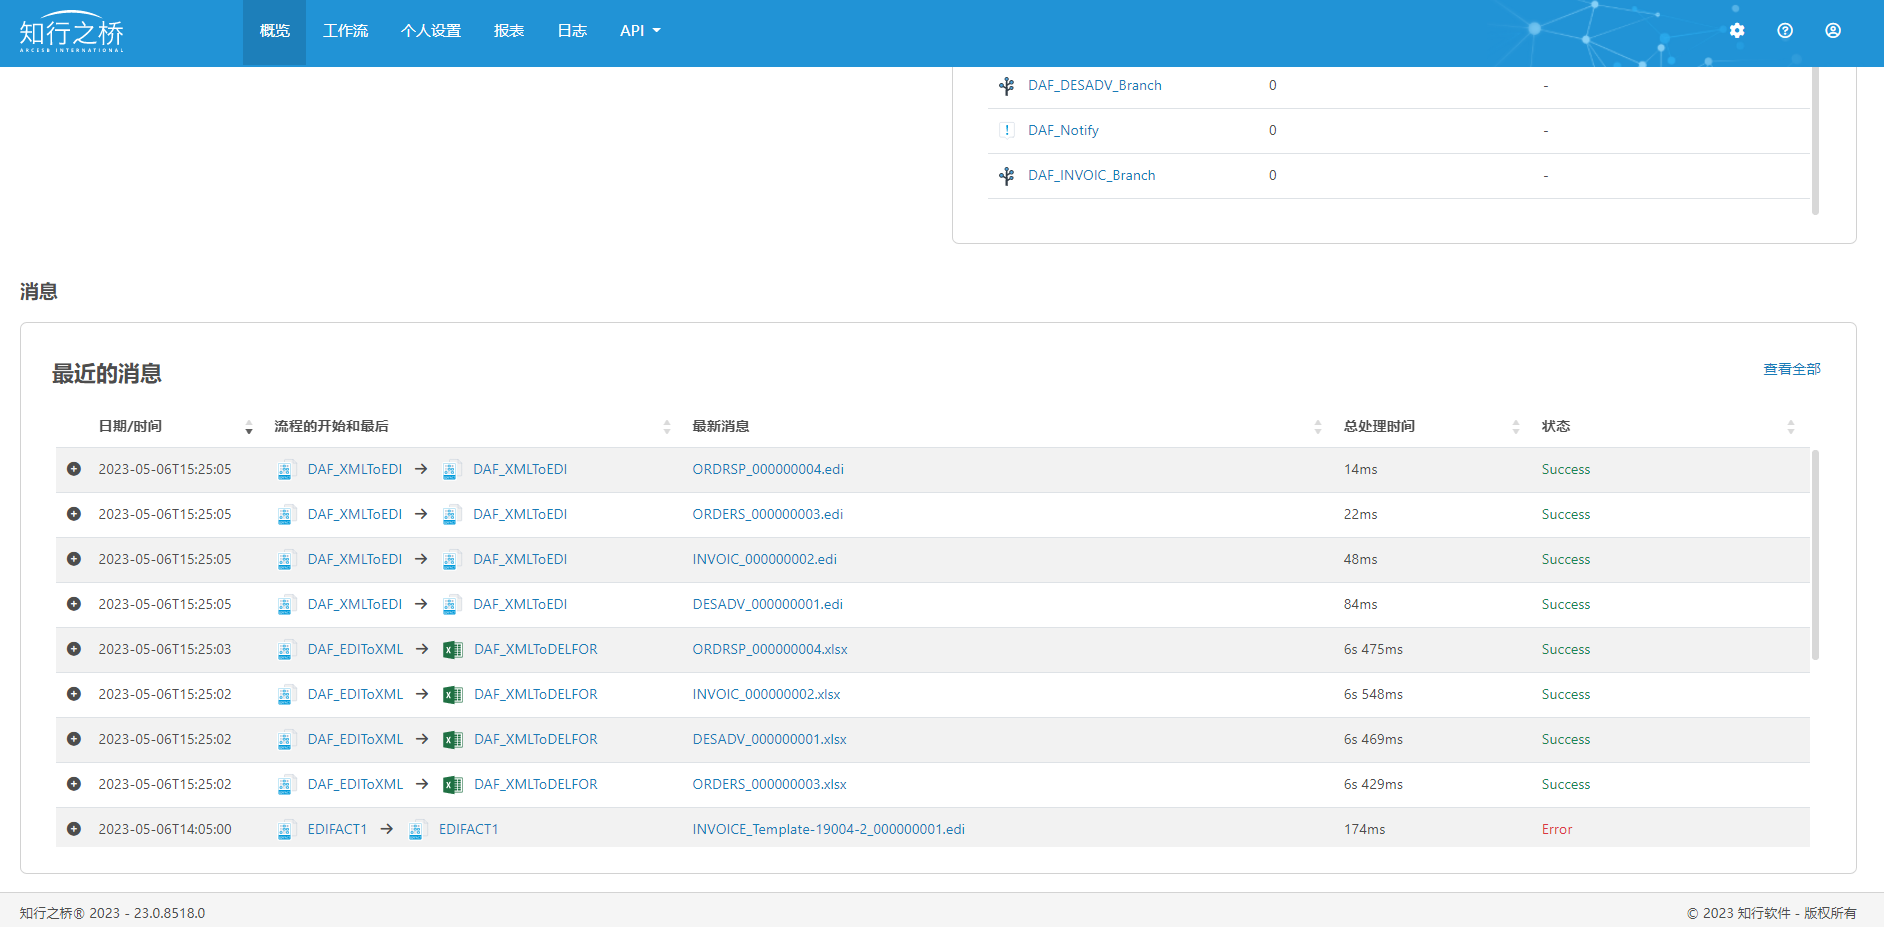1884x927 pixels.
Task: Open the 报表 tab
Action: click(x=509, y=32)
